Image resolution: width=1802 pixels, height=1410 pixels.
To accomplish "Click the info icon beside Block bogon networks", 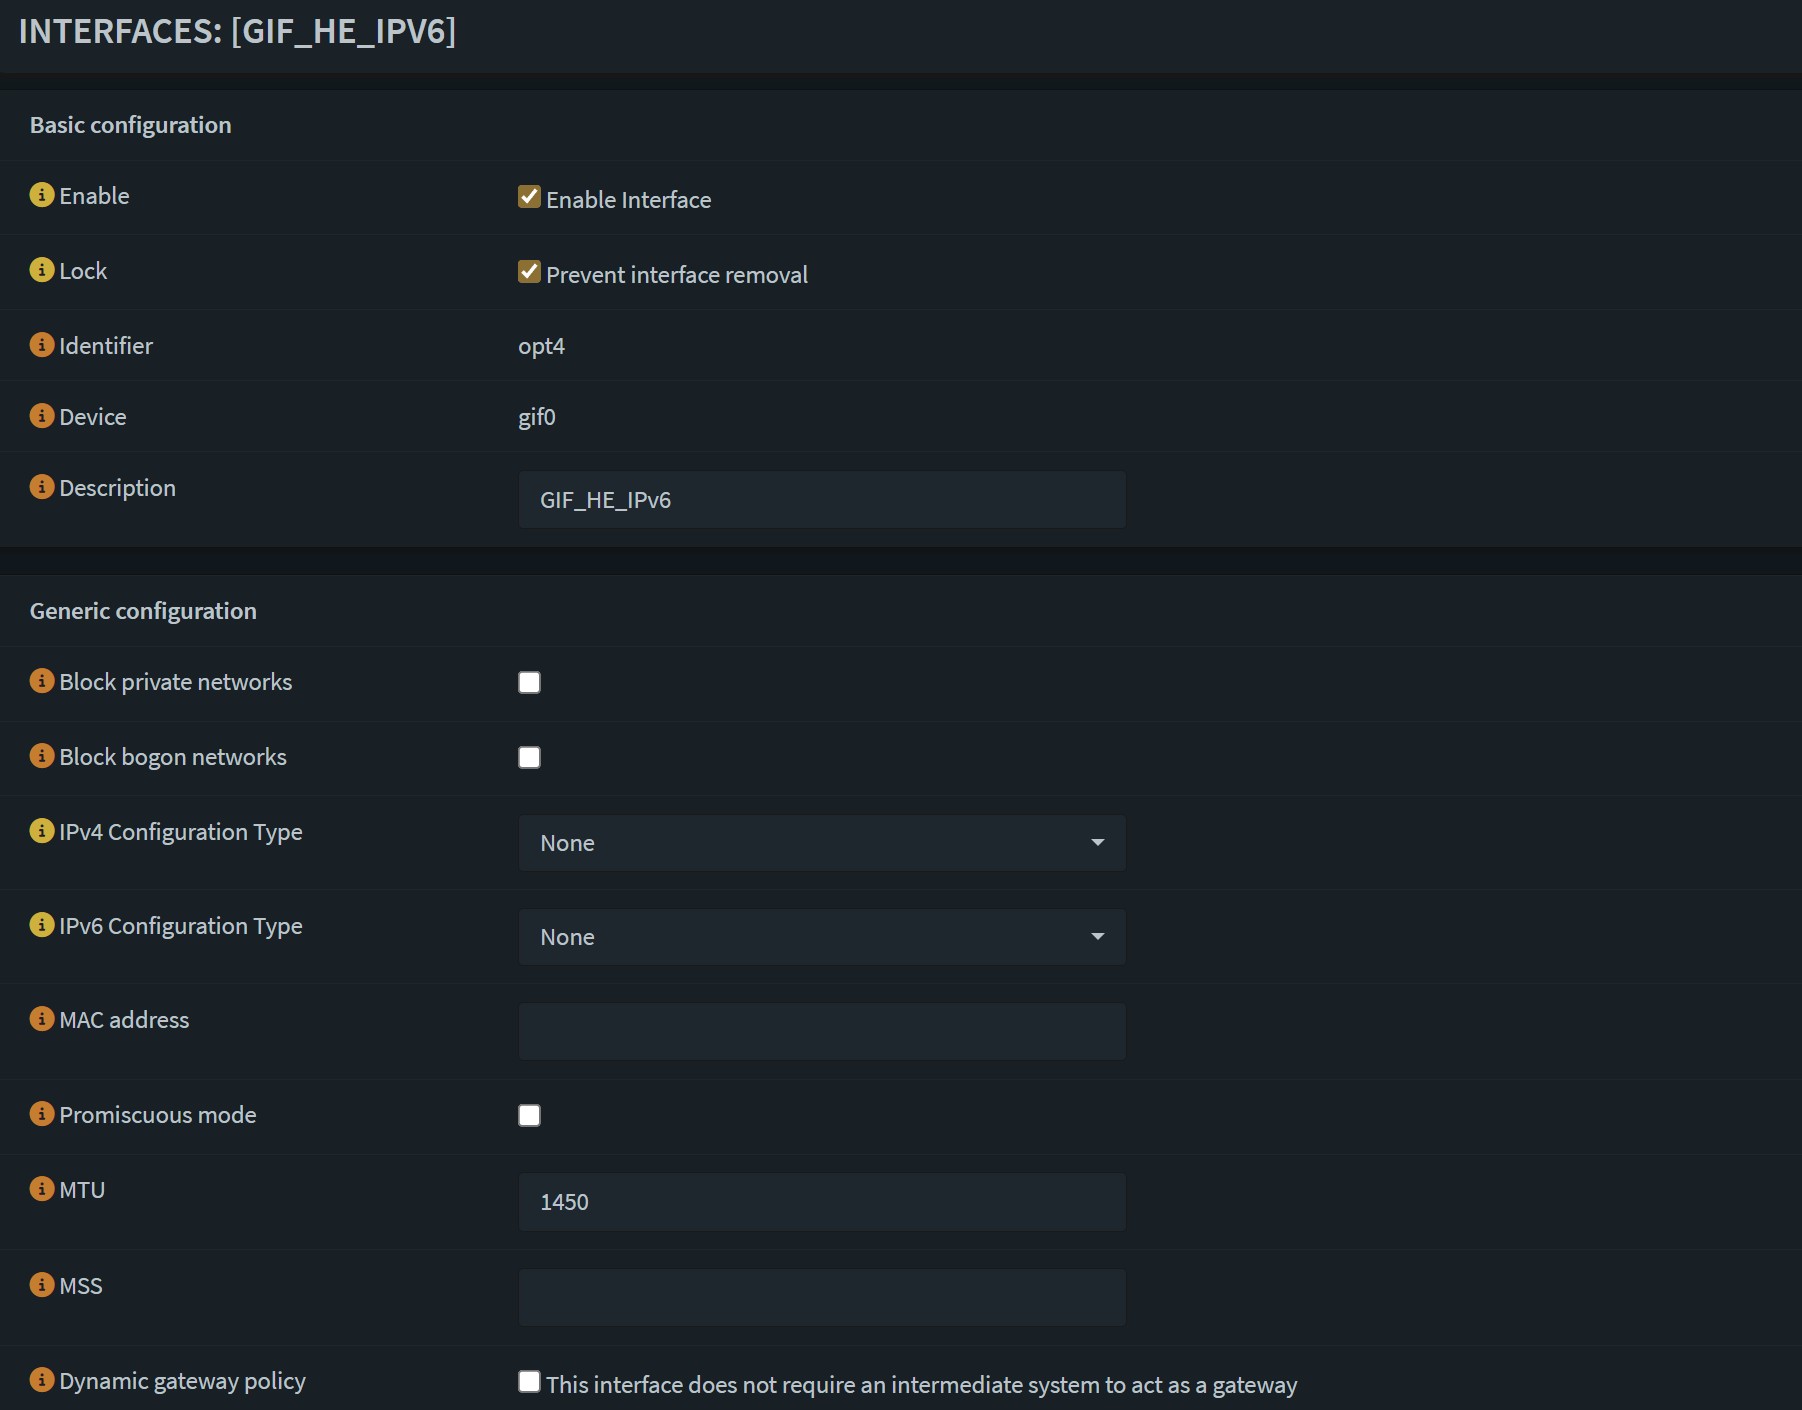I will tap(41, 756).
